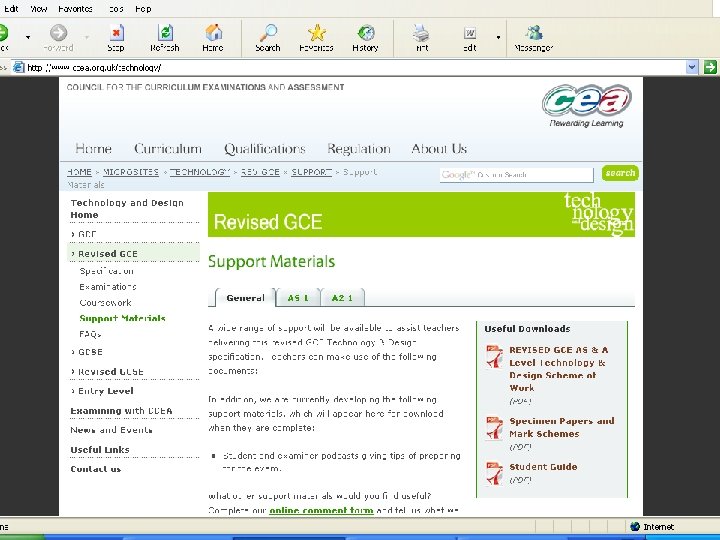The image size is (720, 540).
Task: Click the Refresh toolbar icon
Action: 165,33
